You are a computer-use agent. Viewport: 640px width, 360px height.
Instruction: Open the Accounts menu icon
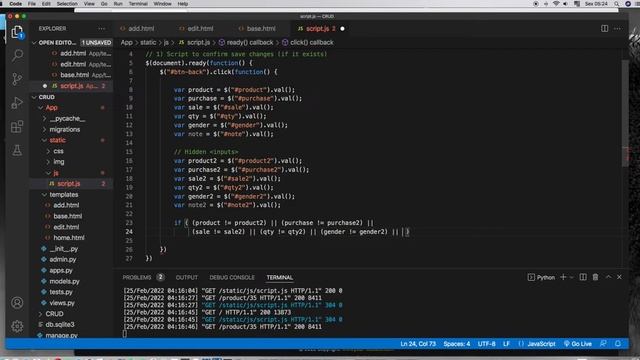[17, 302]
